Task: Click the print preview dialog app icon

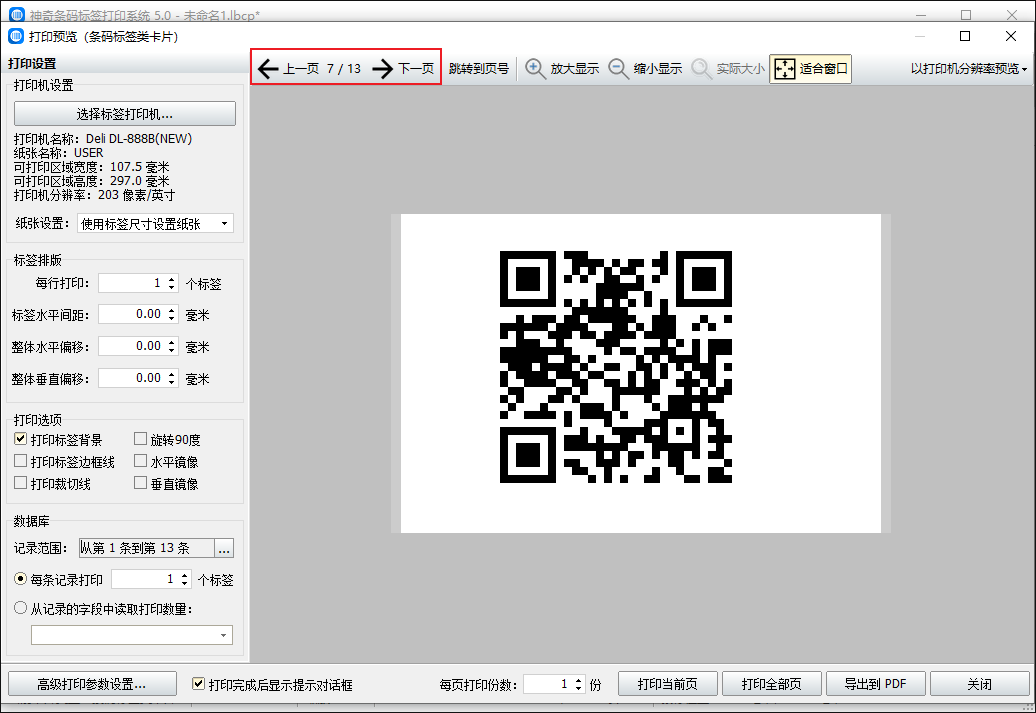Action: click(16, 36)
